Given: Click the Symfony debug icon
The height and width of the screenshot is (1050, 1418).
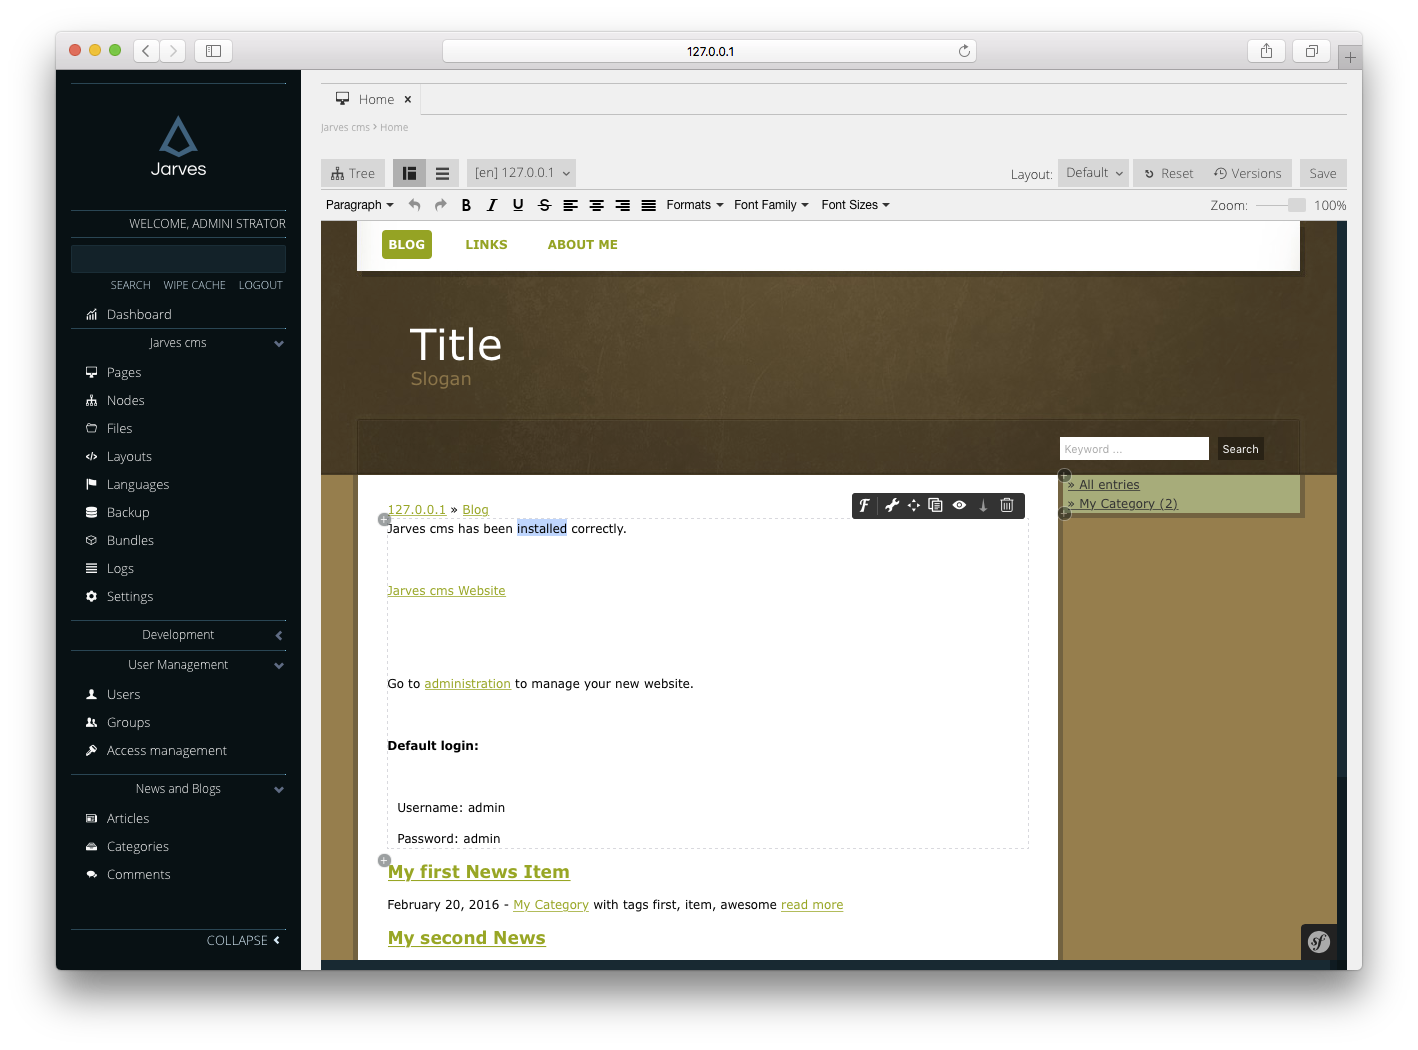Looking at the screenshot, I should click(1319, 942).
